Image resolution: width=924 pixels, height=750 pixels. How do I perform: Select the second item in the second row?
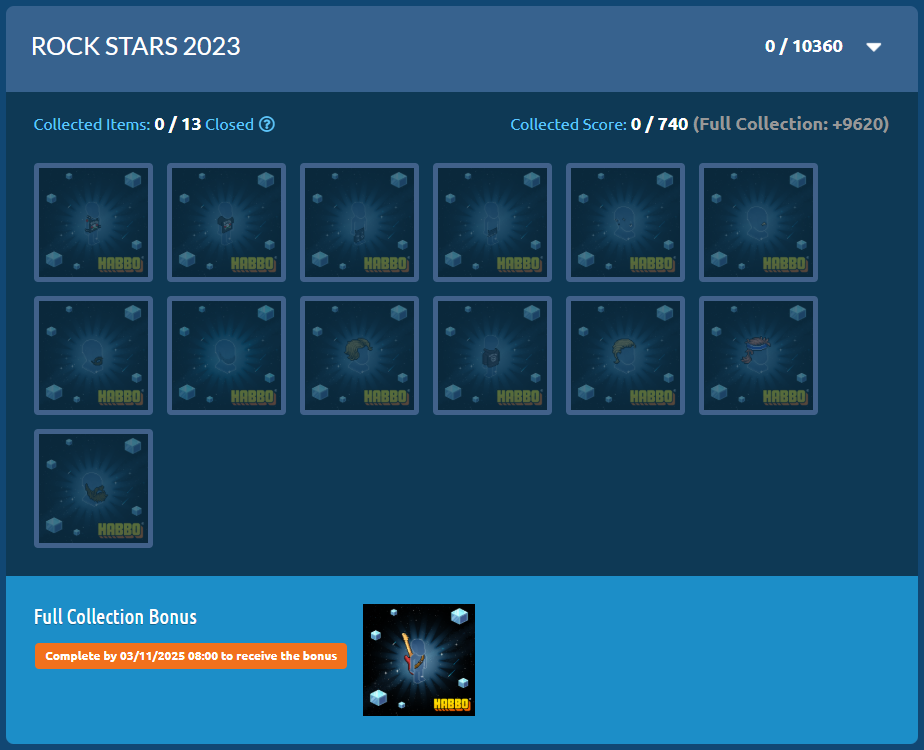(x=227, y=355)
